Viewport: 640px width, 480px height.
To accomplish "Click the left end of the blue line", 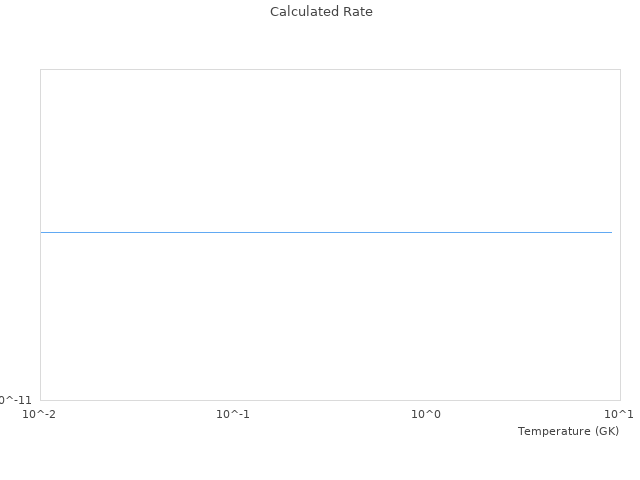I will (x=42, y=232).
